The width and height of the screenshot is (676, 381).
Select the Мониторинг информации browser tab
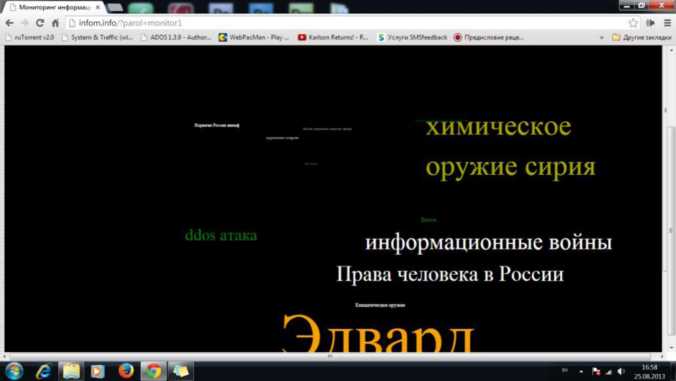pos(54,7)
